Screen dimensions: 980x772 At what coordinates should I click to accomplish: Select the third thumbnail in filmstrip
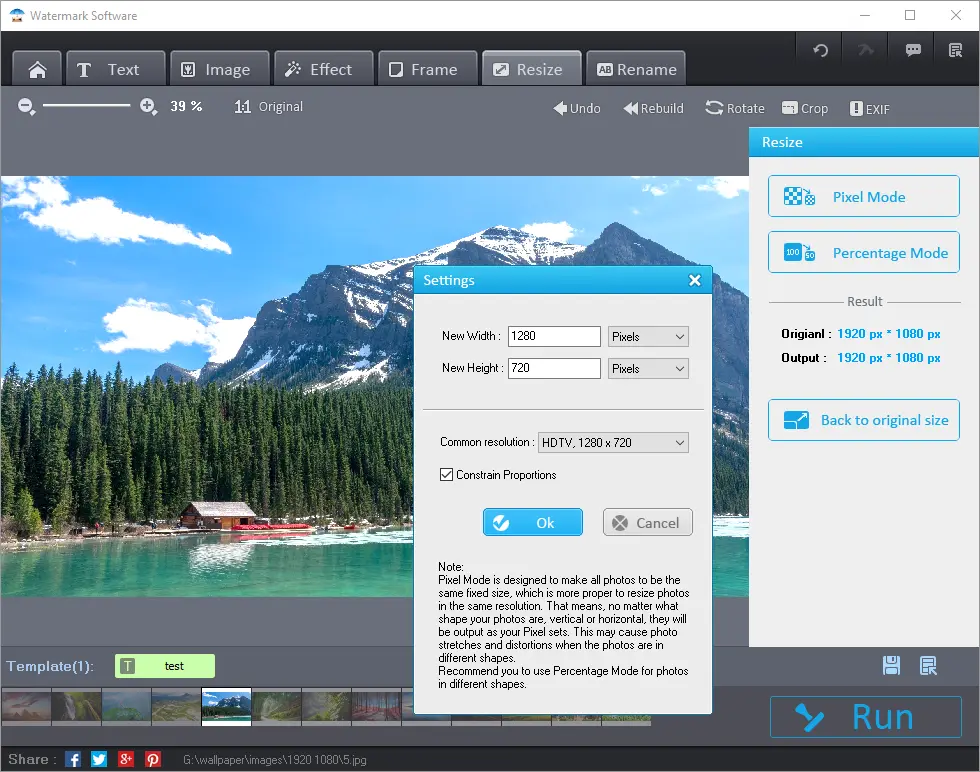tap(126, 706)
